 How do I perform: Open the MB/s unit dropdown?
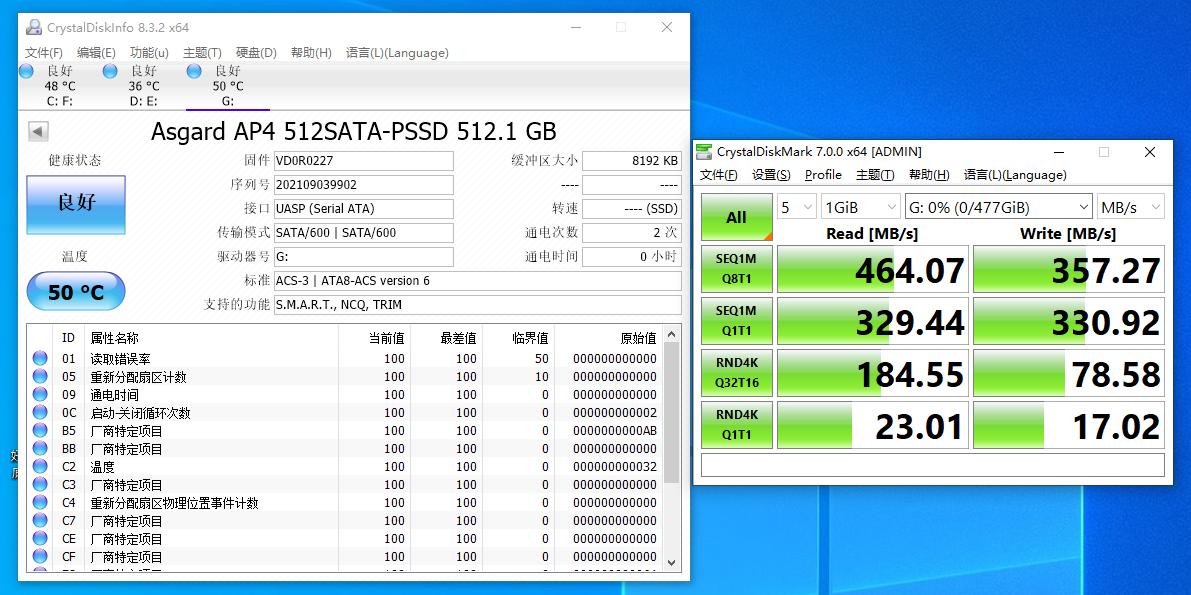coord(1128,205)
